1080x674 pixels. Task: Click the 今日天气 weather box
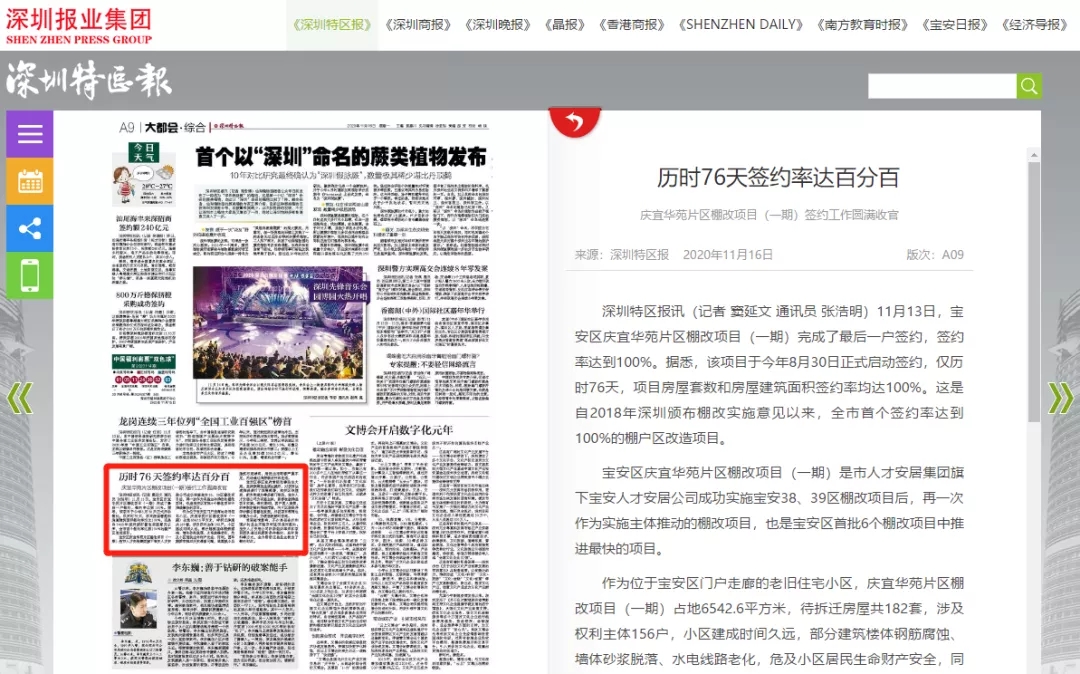click(144, 174)
